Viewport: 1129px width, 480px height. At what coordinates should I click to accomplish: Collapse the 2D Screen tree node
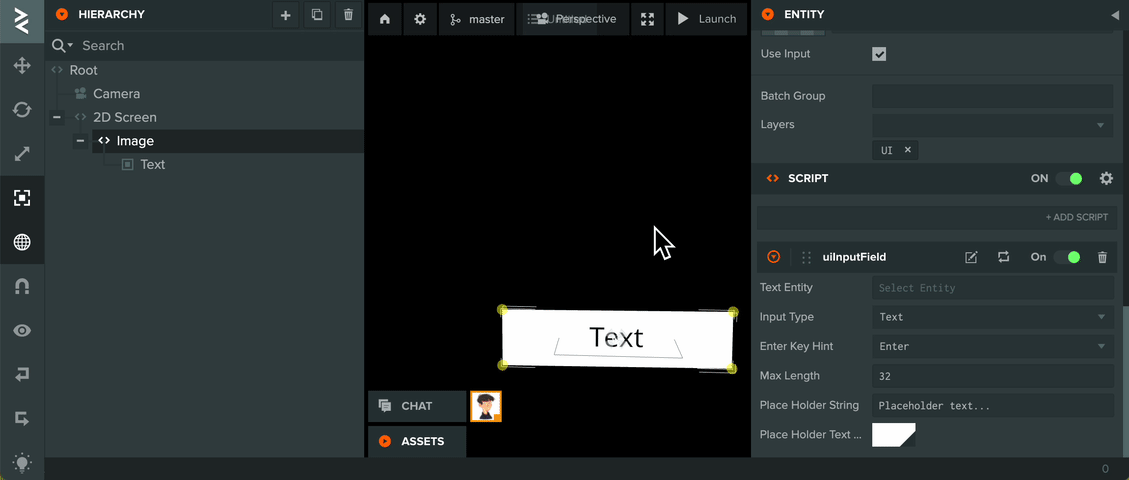point(57,117)
